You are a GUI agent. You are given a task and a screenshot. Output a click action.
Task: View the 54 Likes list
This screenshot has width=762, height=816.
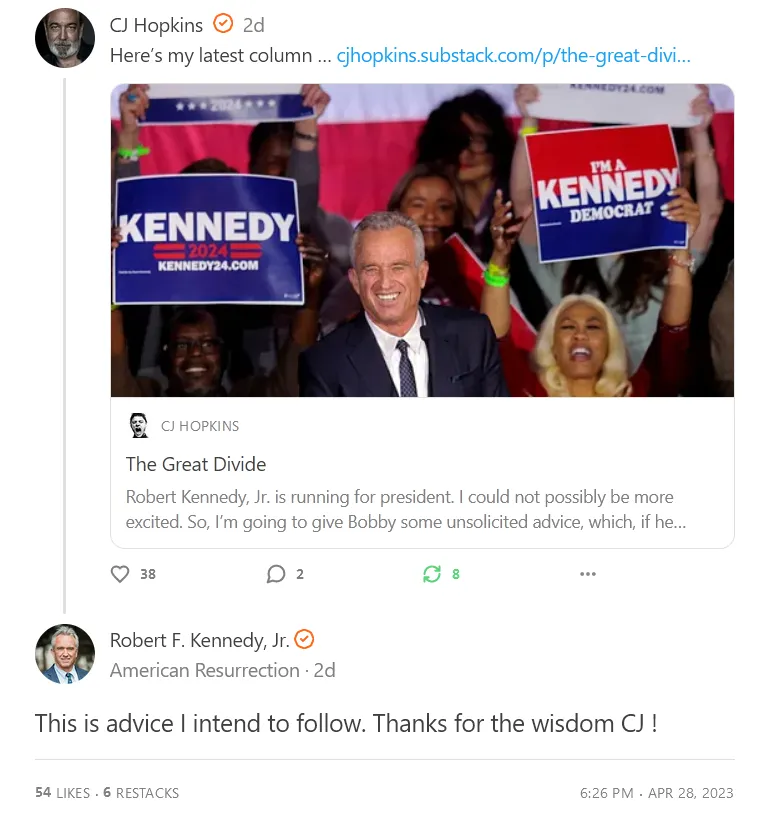62,793
